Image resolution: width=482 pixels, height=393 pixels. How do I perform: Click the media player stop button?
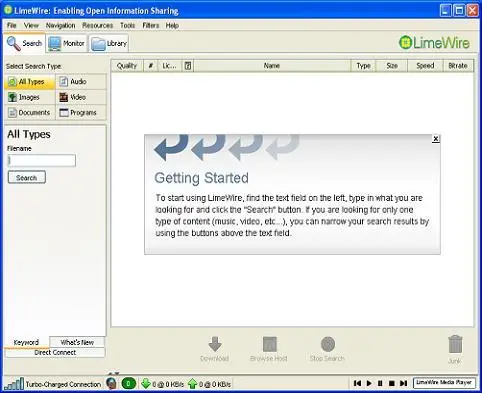(x=392, y=383)
